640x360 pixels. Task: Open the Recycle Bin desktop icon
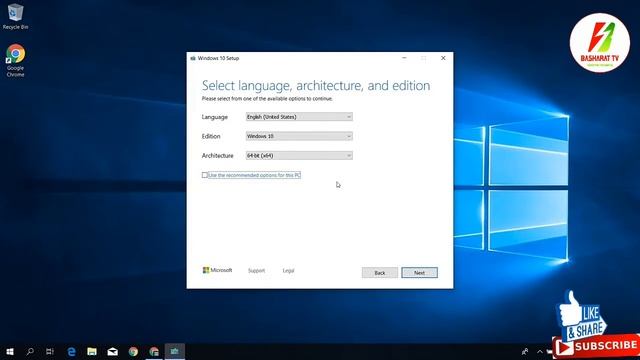click(15, 16)
